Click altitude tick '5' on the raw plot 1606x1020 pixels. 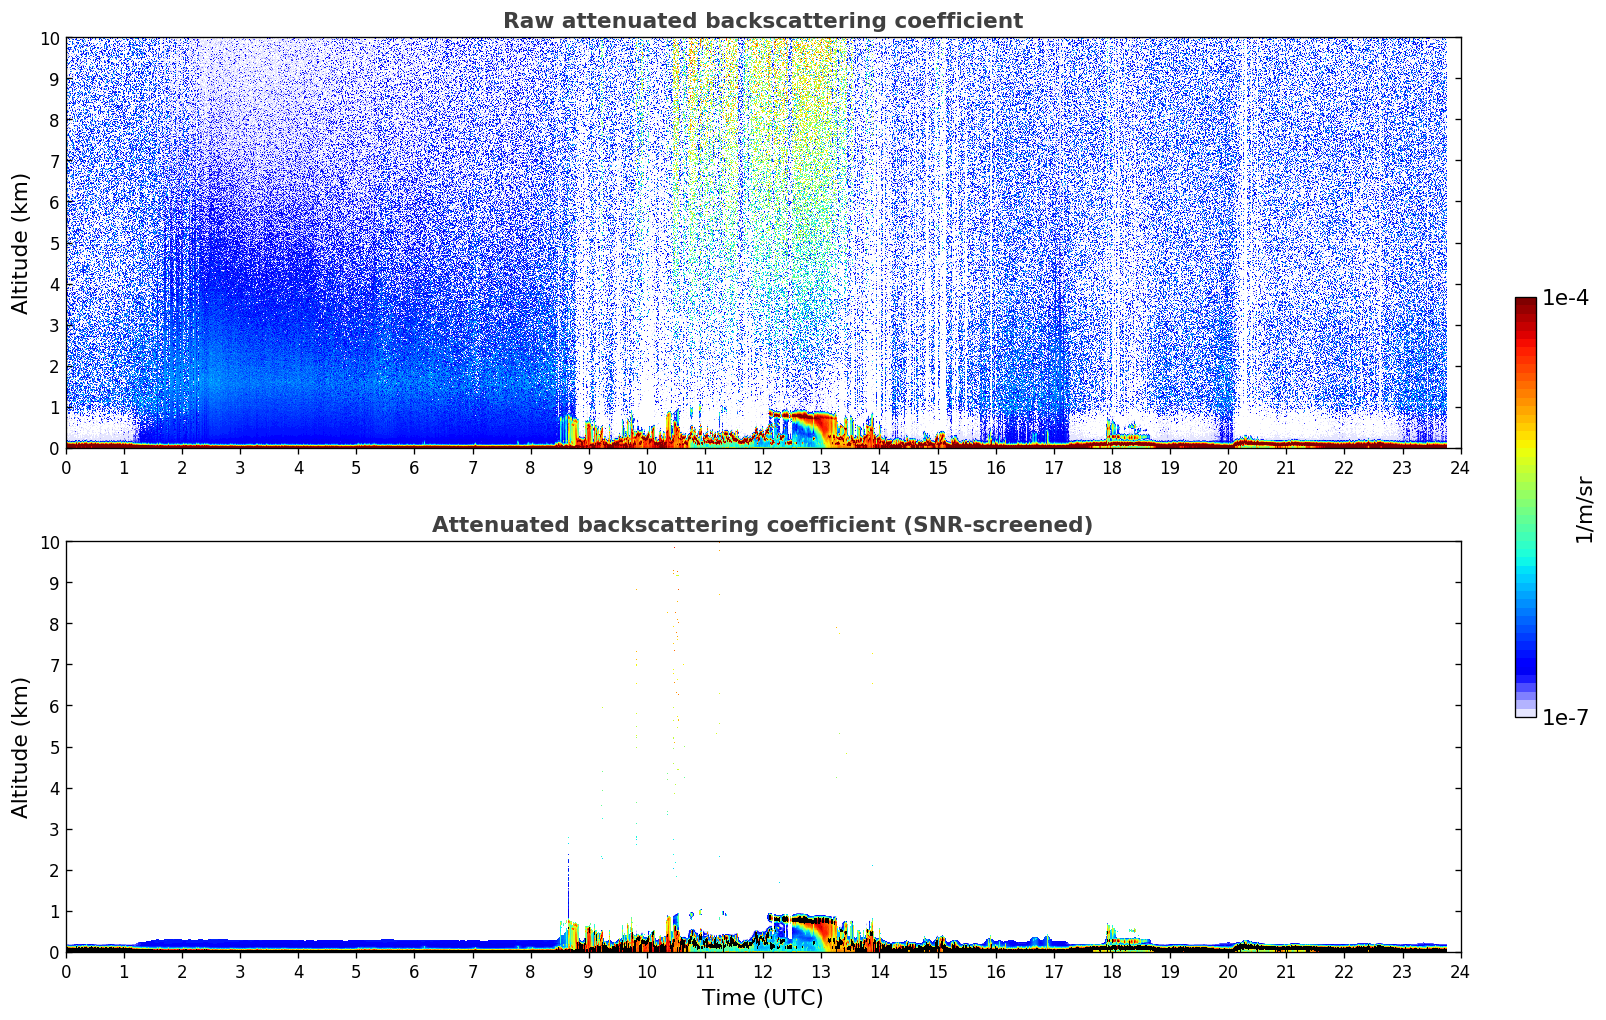[x=54, y=243]
